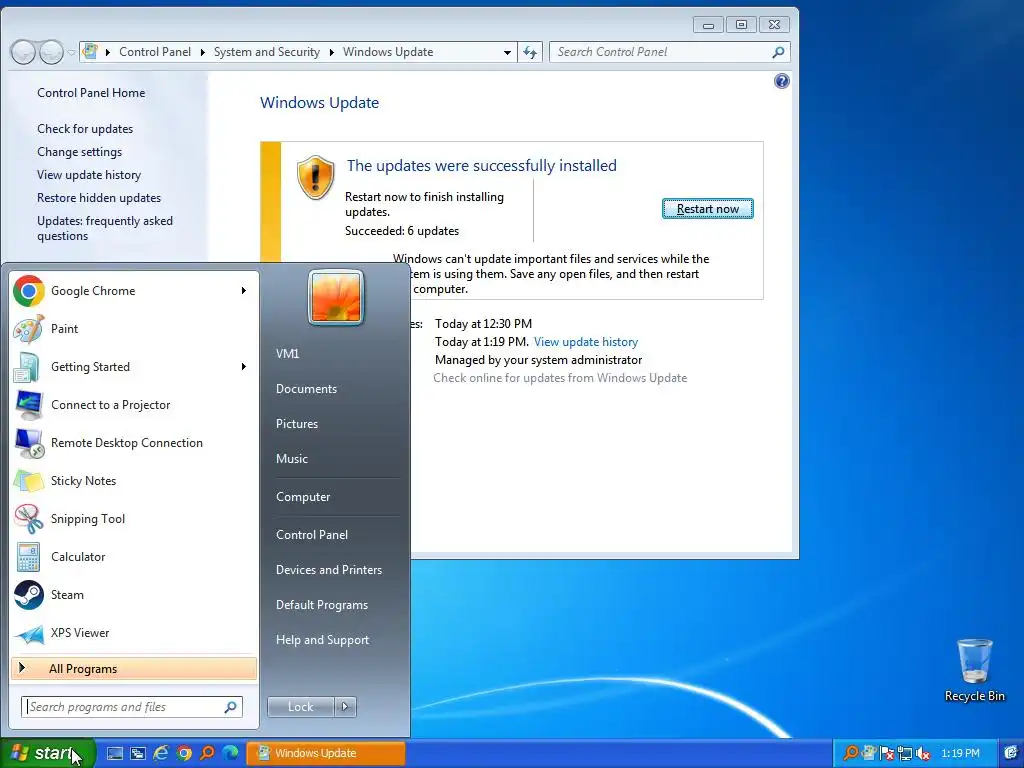
Task: Open XPS Viewer
Action: tap(134, 632)
